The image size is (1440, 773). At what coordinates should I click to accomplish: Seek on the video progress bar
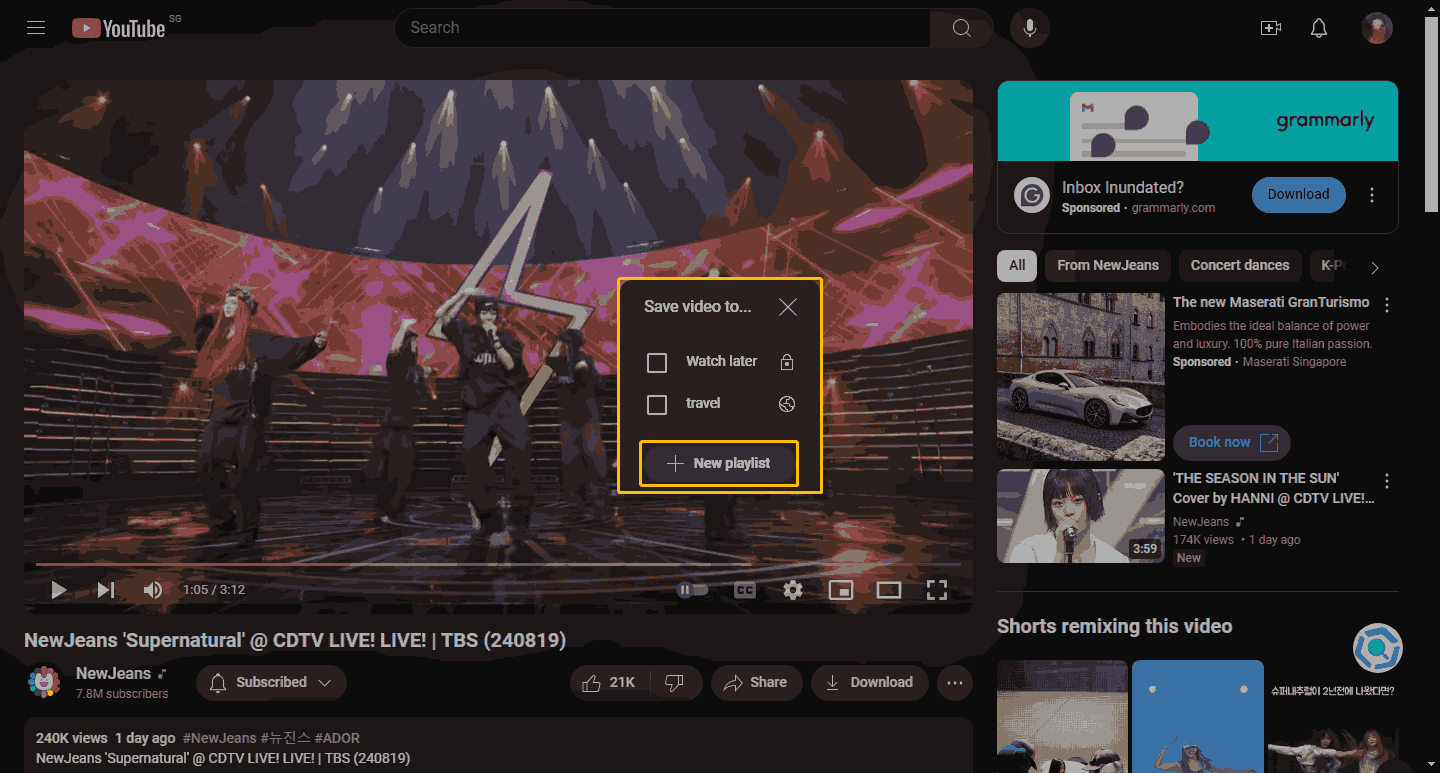[x=498, y=564]
